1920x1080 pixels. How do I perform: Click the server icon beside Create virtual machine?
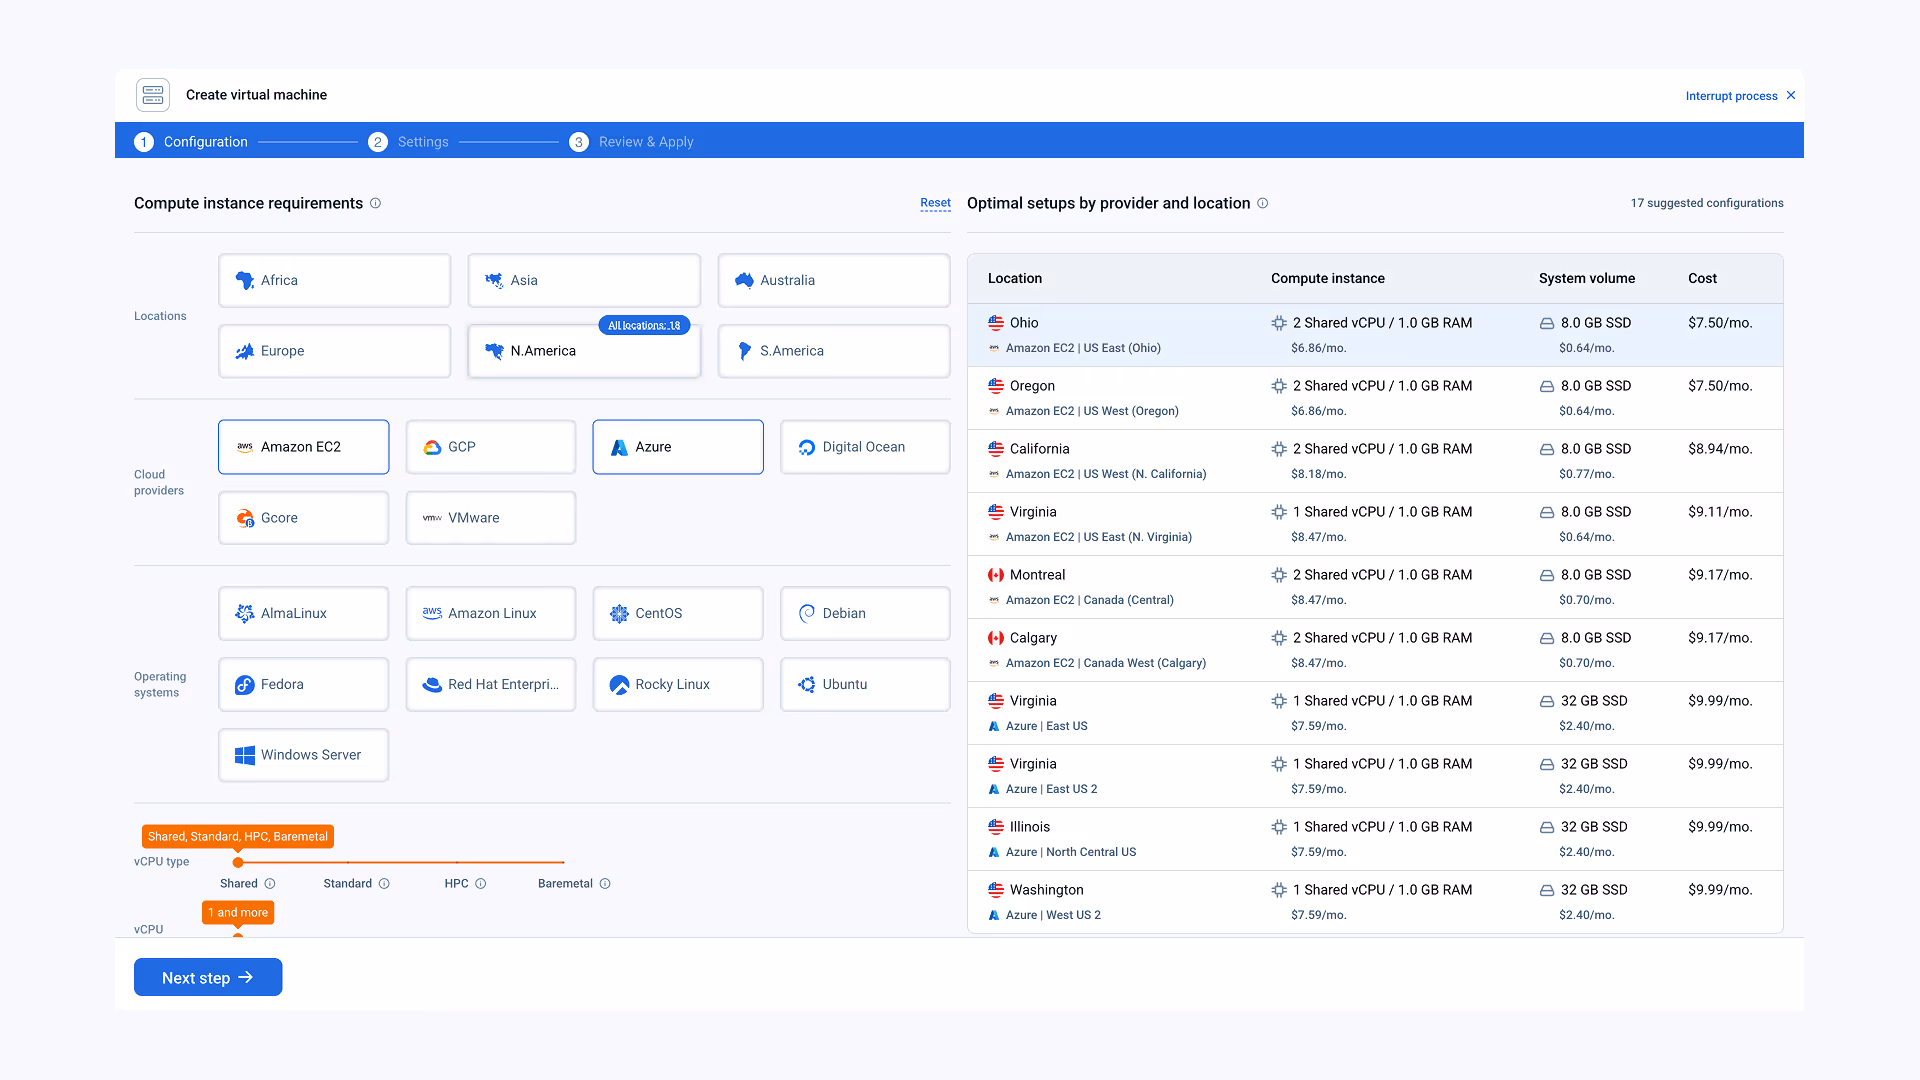point(153,95)
